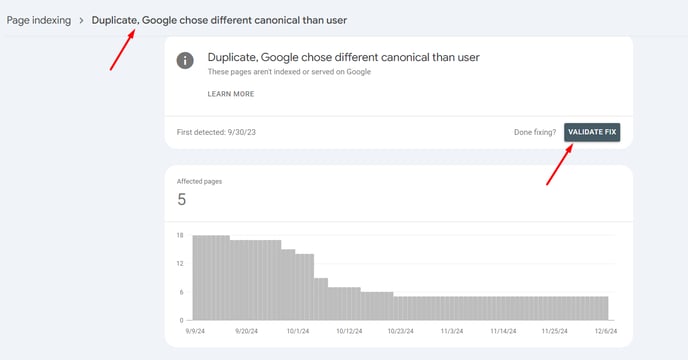Click the chart bar above 11/3/24
The image size is (688, 360).
point(452,308)
